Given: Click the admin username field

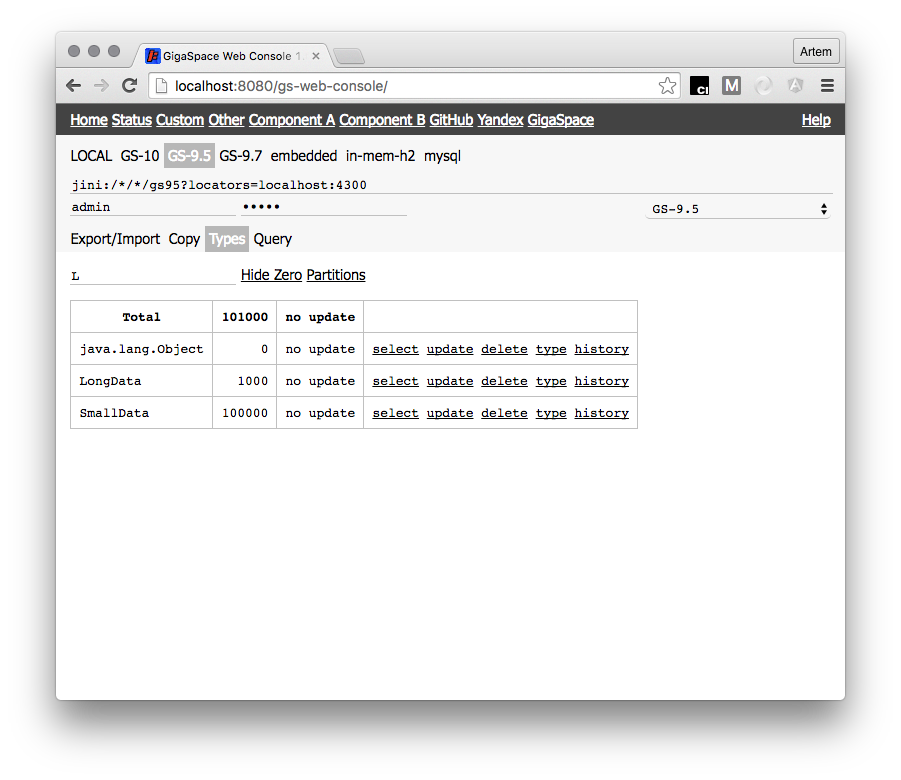Looking at the screenshot, I should click(153, 207).
